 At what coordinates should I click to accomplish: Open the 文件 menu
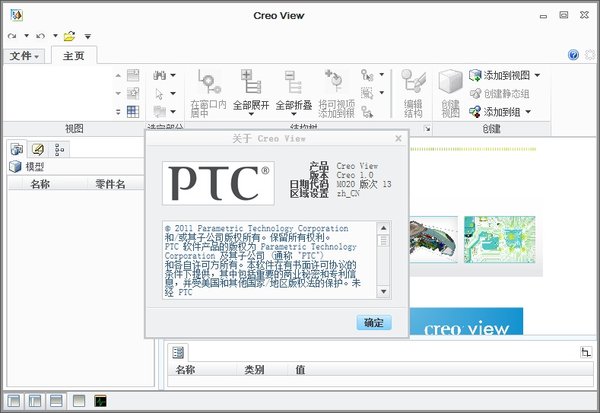point(24,56)
